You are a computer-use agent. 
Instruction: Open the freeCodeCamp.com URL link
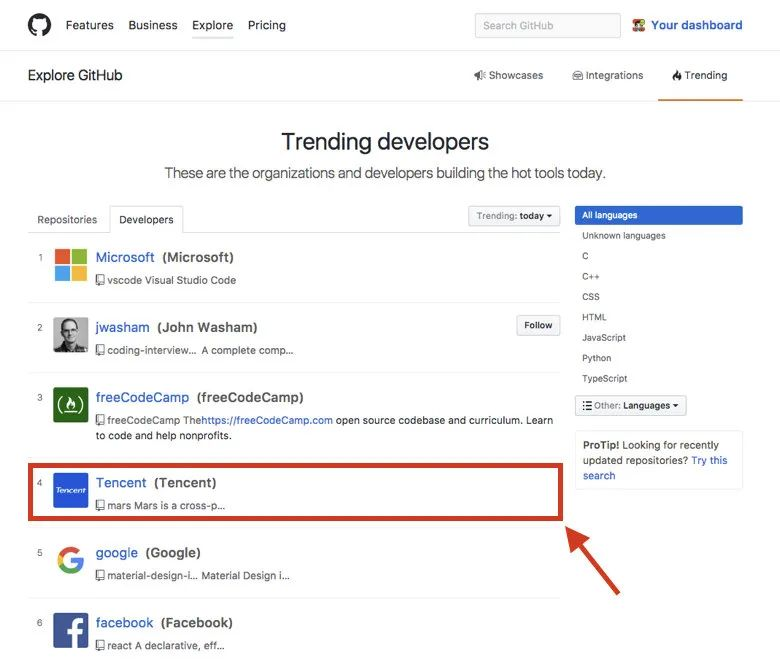coord(267,420)
